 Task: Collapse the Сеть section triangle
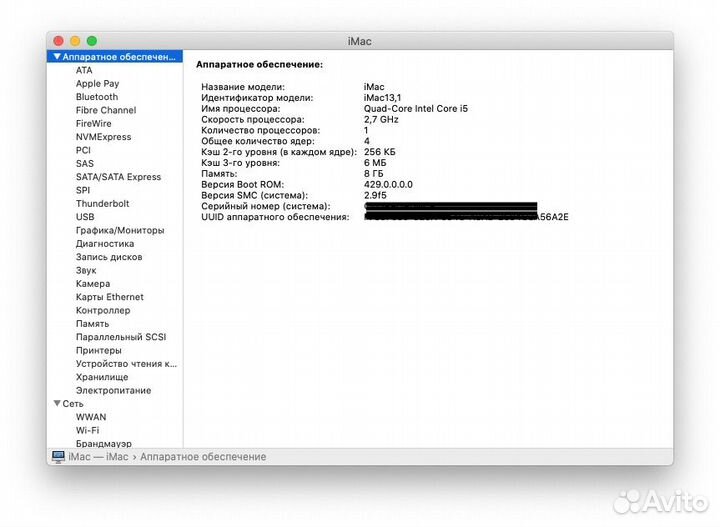tap(57, 403)
